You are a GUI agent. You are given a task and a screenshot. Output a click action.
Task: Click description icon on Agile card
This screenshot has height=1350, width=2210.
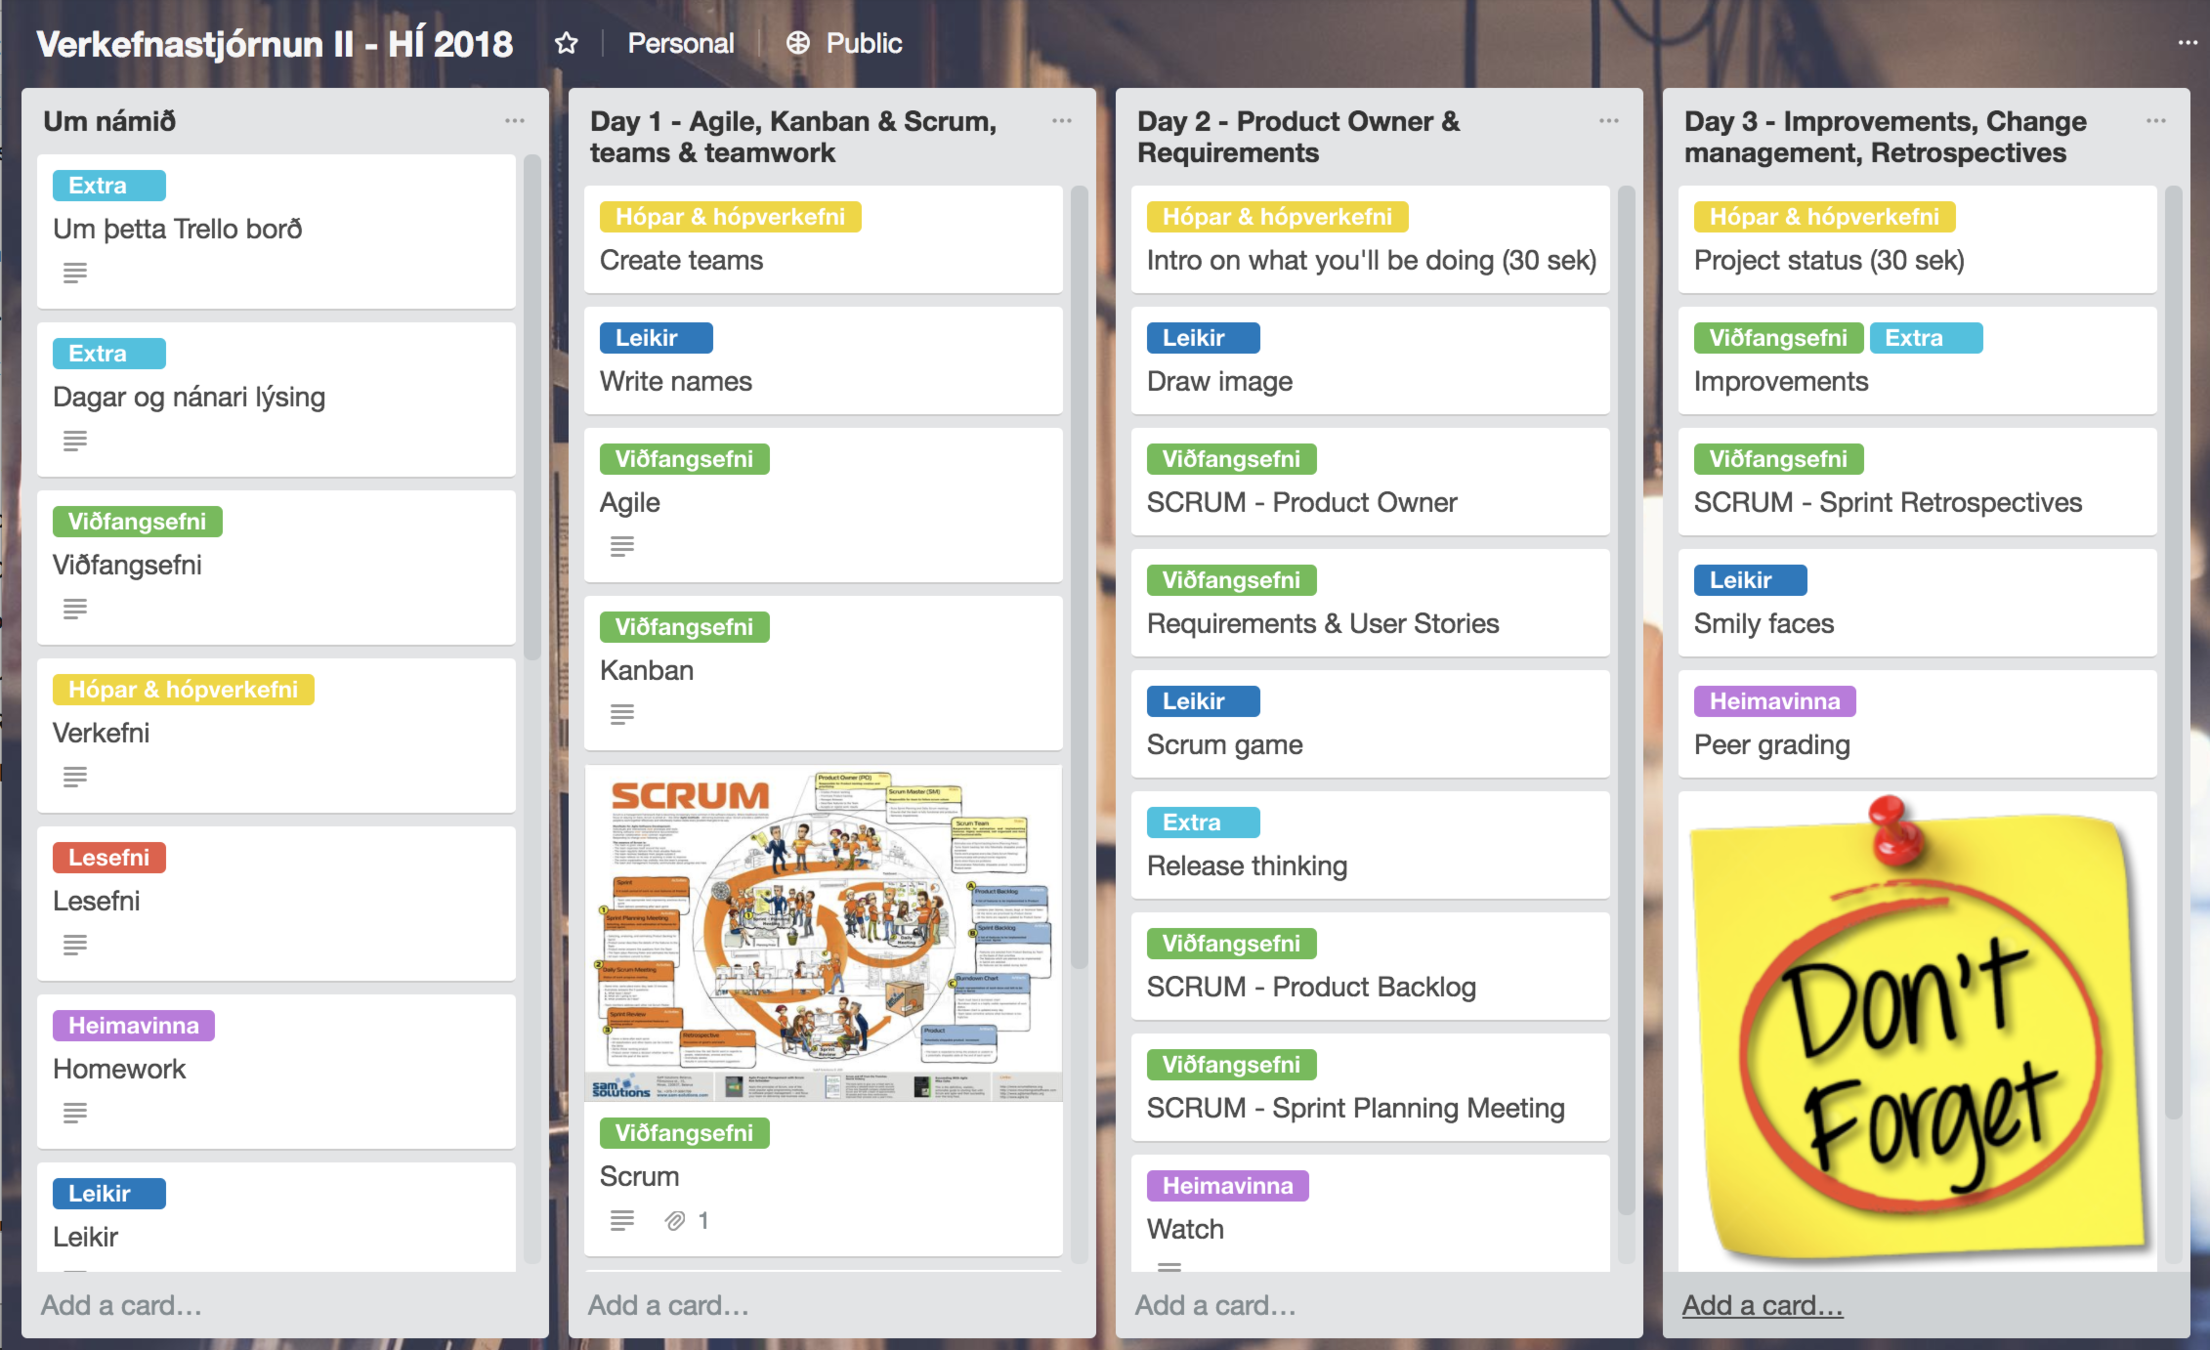click(622, 546)
